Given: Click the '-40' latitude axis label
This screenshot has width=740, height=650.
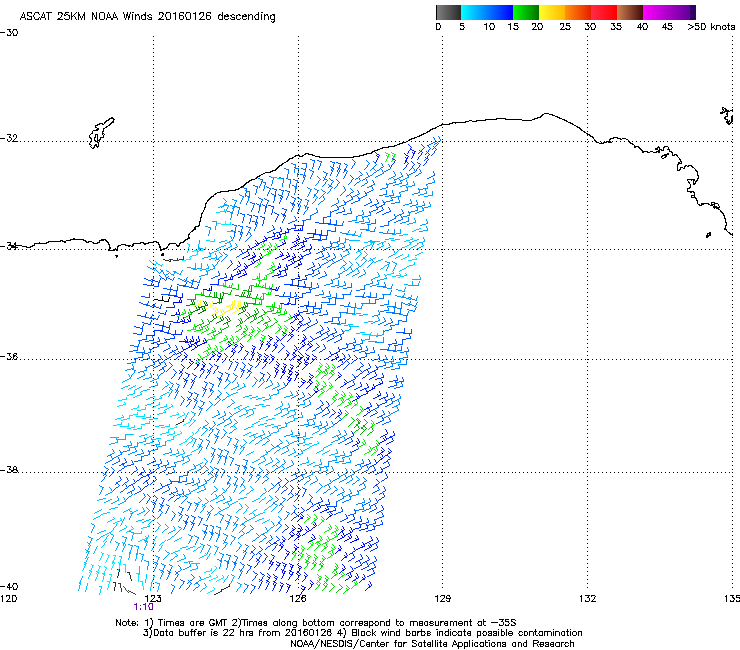Looking at the screenshot, I should tap(9, 586).
